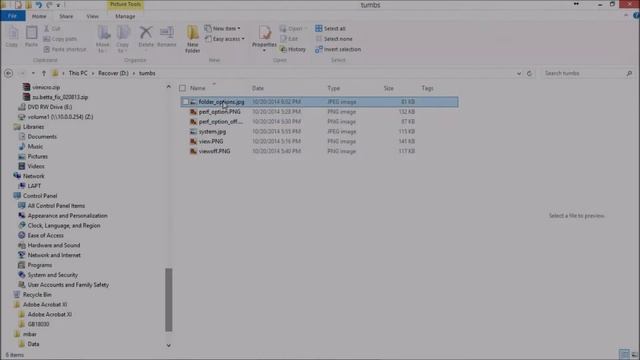Image resolution: width=640 pixels, height=360 pixels.
Task: Click Select all in the ribbon
Action: [x=330, y=29]
